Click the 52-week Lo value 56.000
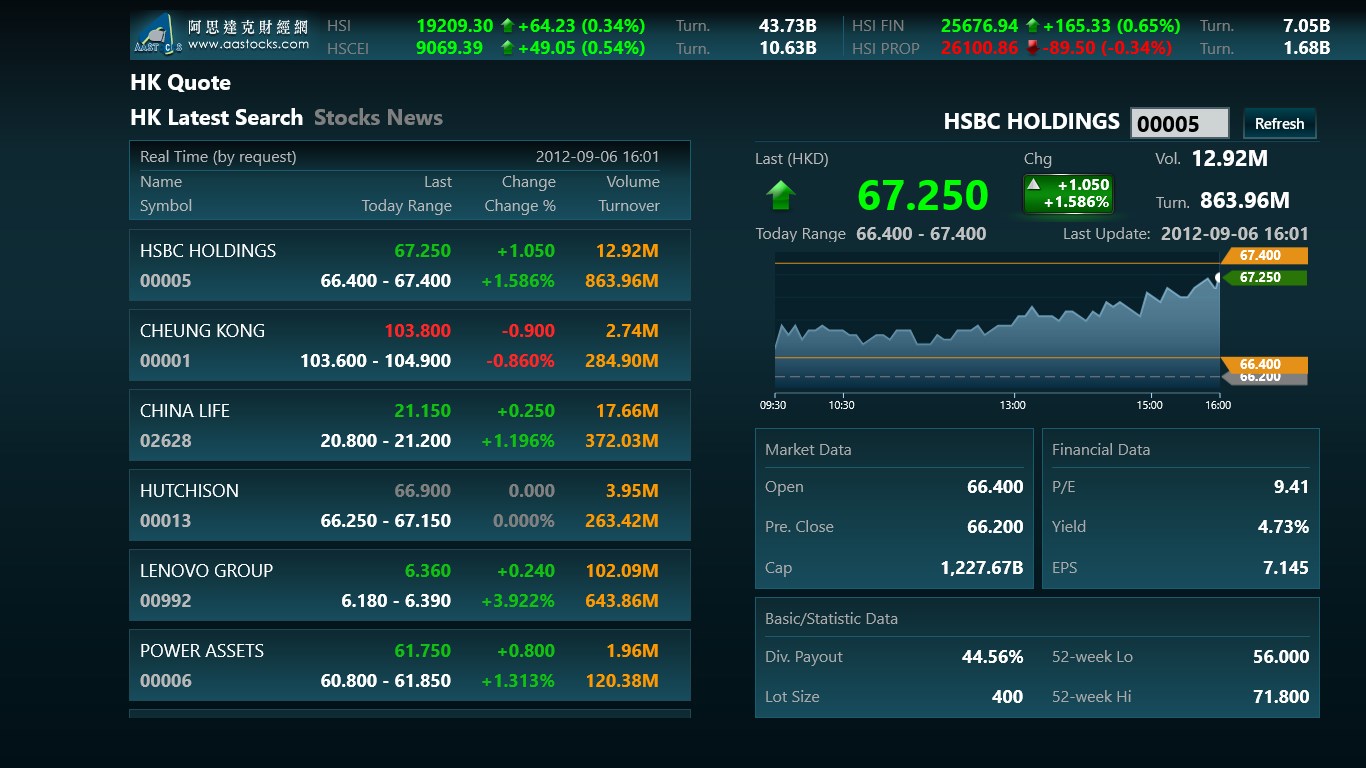 click(x=1281, y=657)
